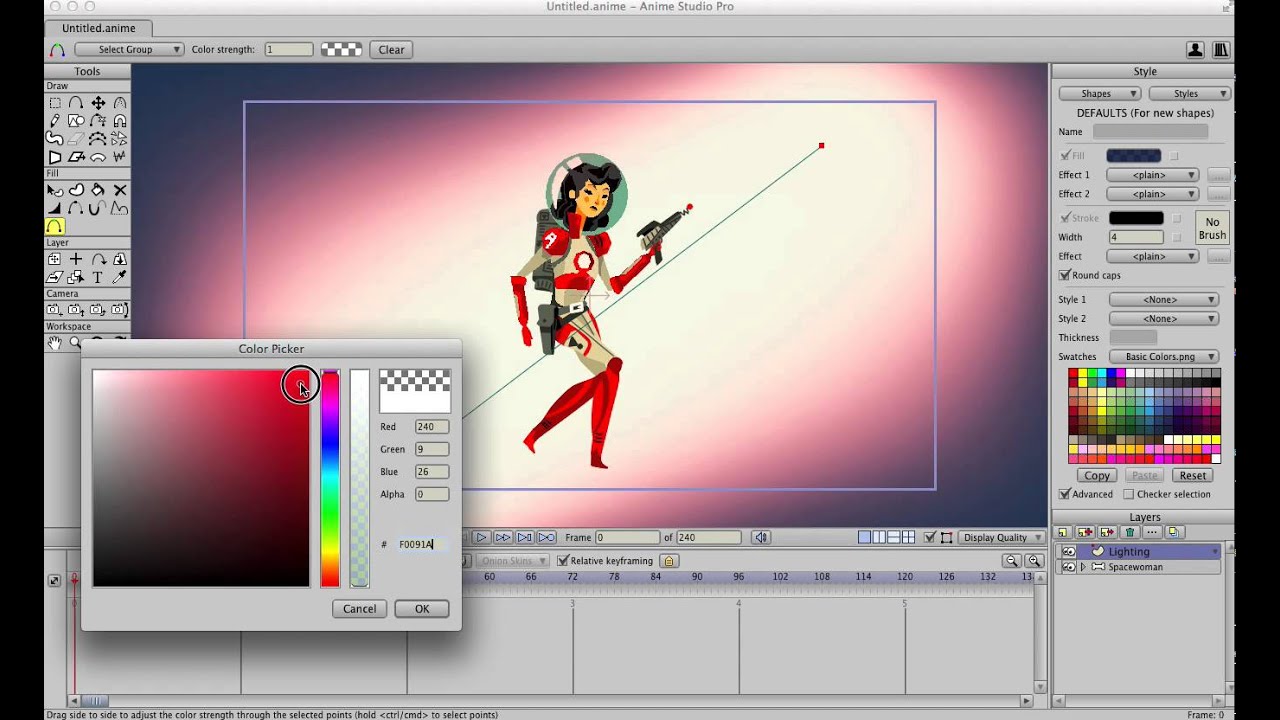Viewport: 1280px width, 720px height.
Task: Open the Swatches Basic Colors.png dropdown
Action: [x=1164, y=357]
